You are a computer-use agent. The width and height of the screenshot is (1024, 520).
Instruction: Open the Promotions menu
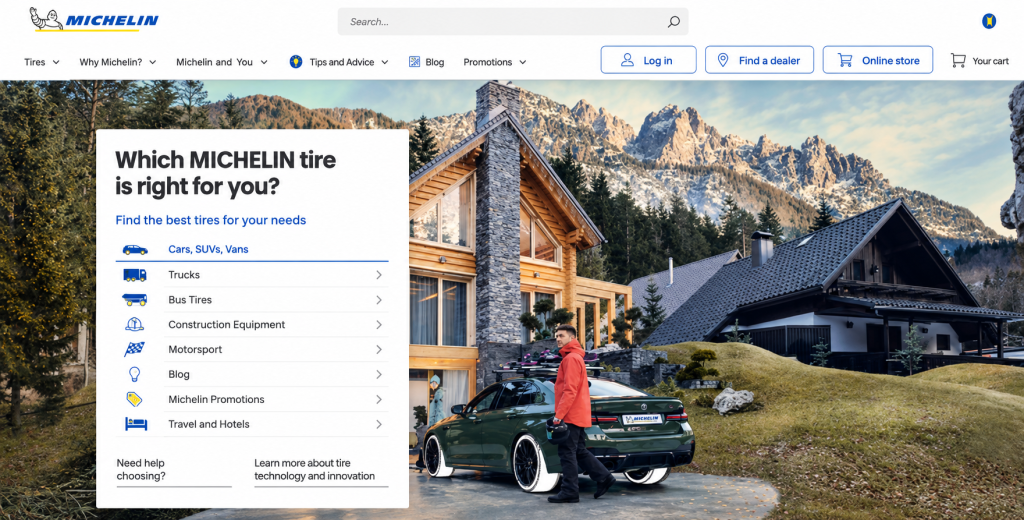pos(495,62)
